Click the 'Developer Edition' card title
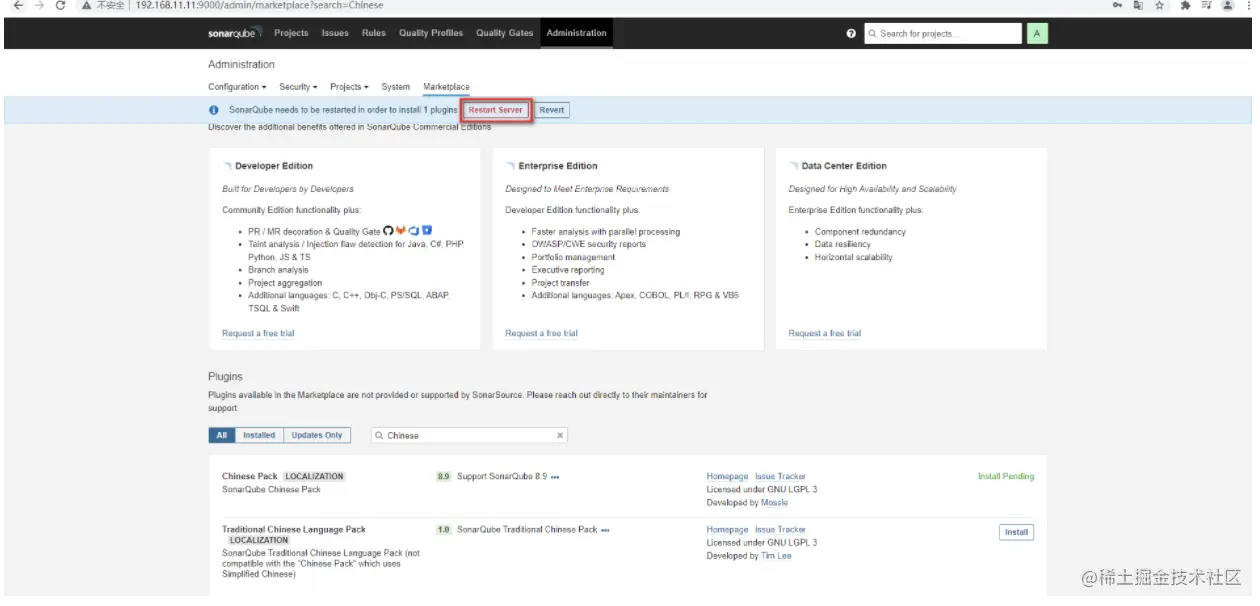The width and height of the screenshot is (1260, 606). [274, 166]
